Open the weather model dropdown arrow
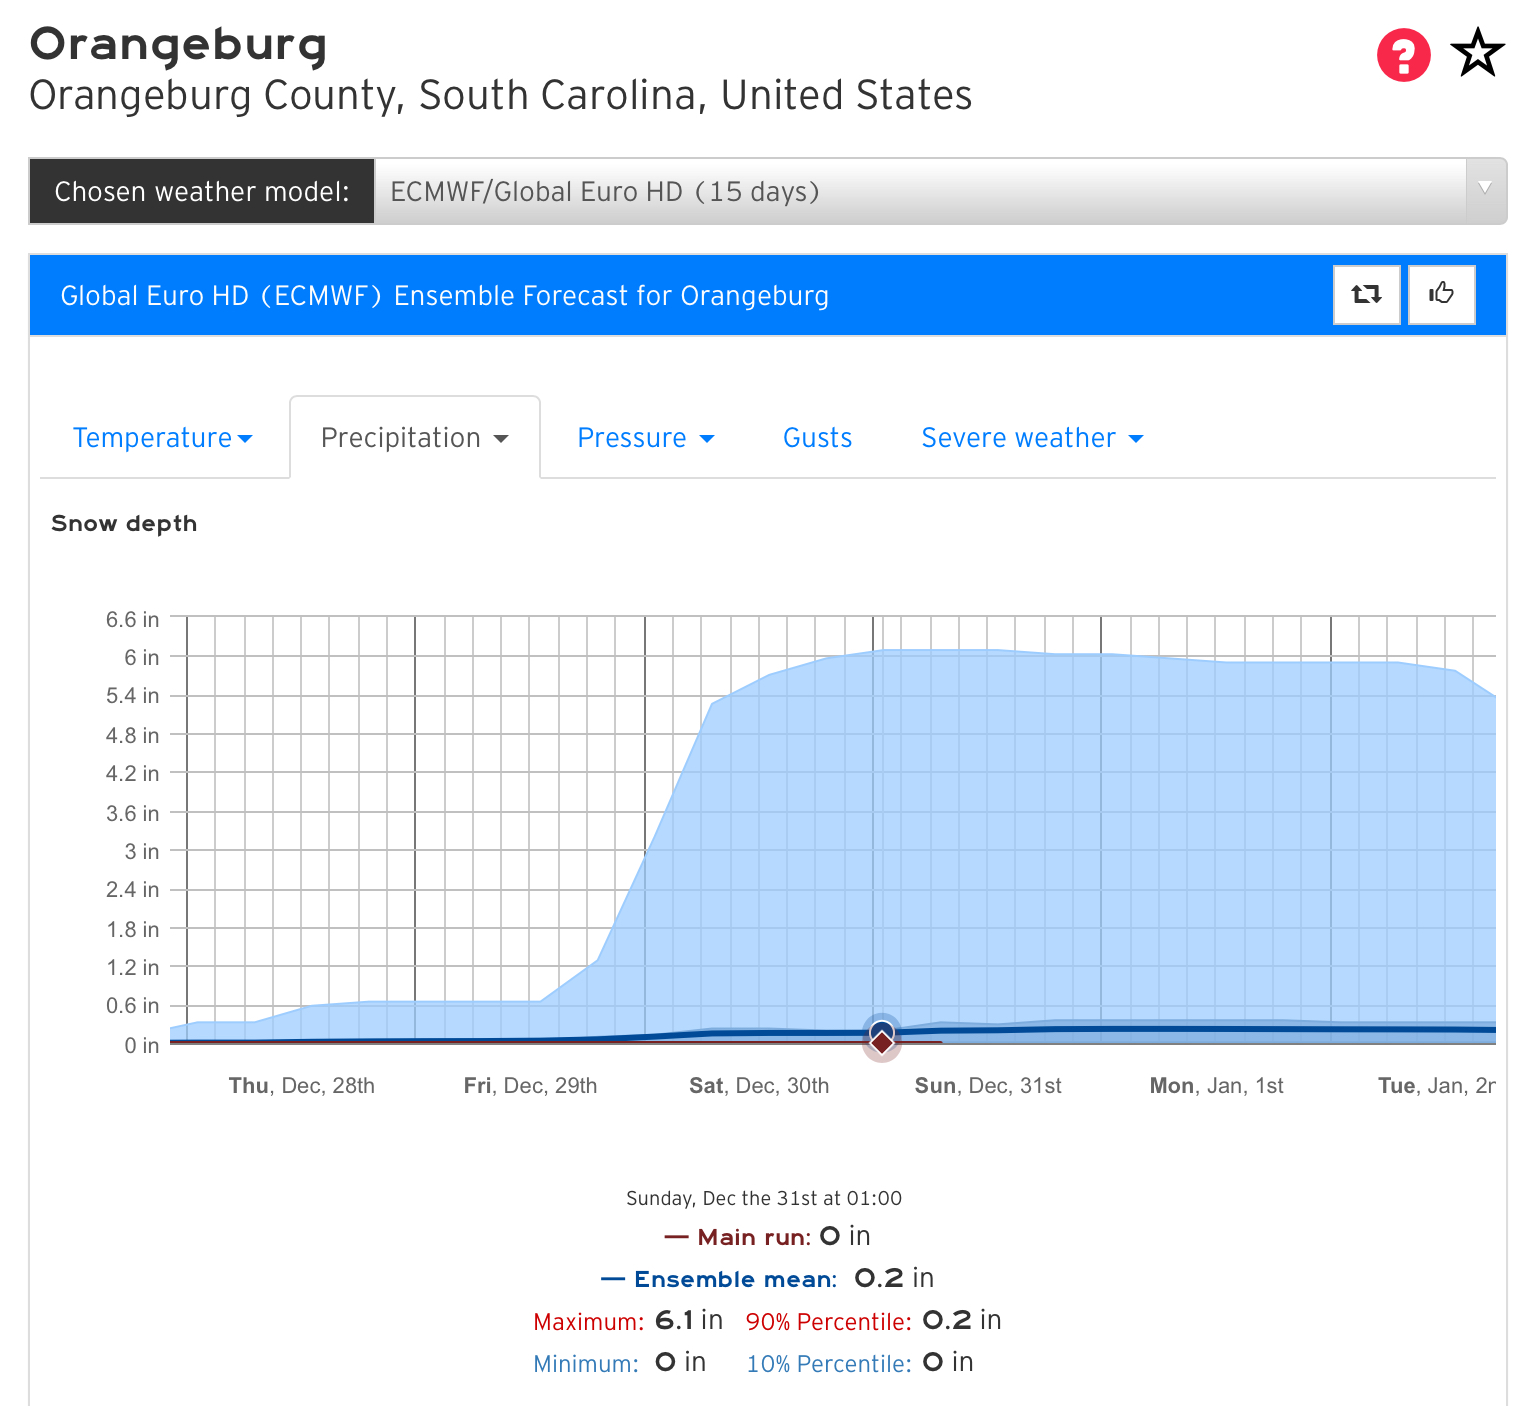 coord(1485,190)
